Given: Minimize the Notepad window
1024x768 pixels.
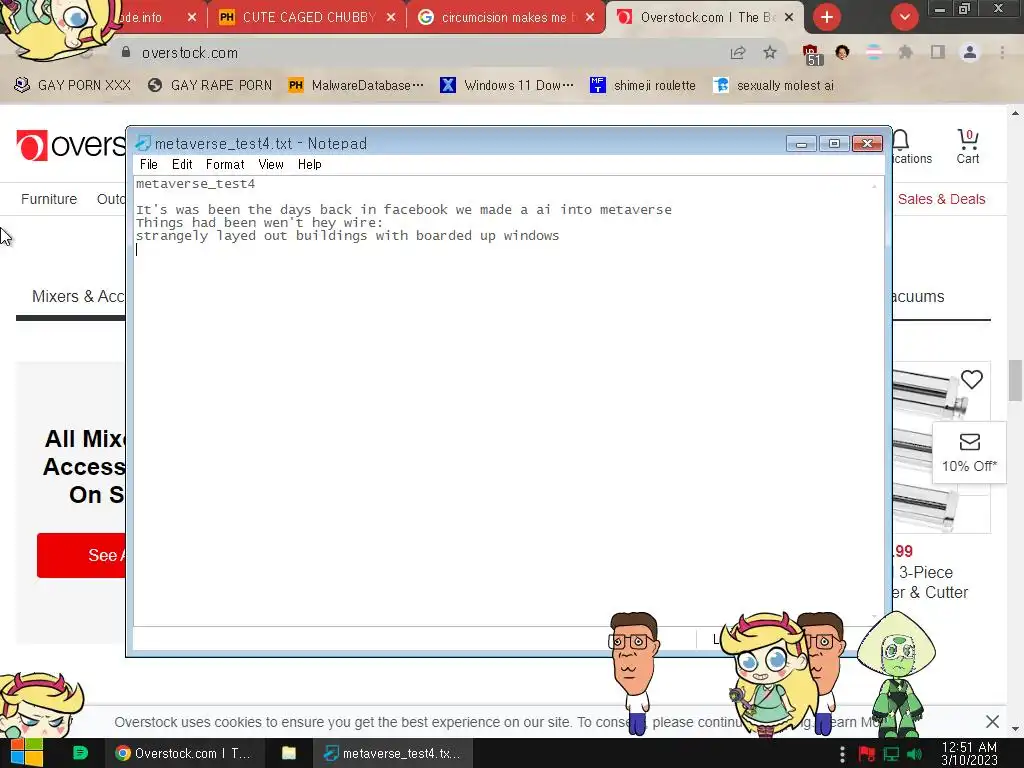Looking at the screenshot, I should pos(801,143).
